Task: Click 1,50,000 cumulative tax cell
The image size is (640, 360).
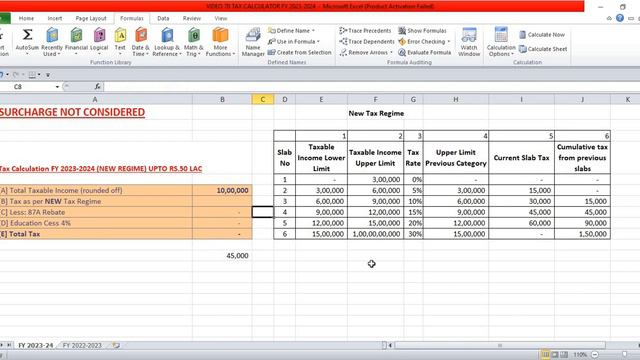Action: tap(582, 234)
